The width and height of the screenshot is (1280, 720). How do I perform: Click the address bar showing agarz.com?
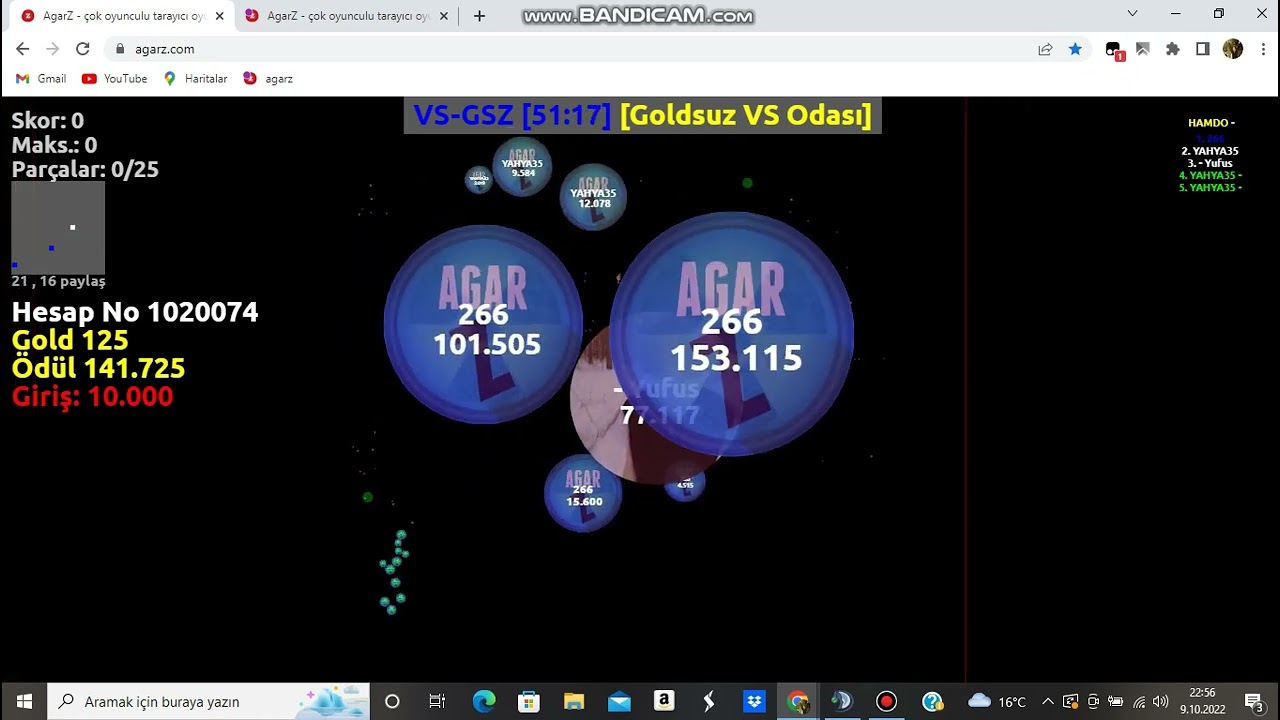(x=570, y=49)
